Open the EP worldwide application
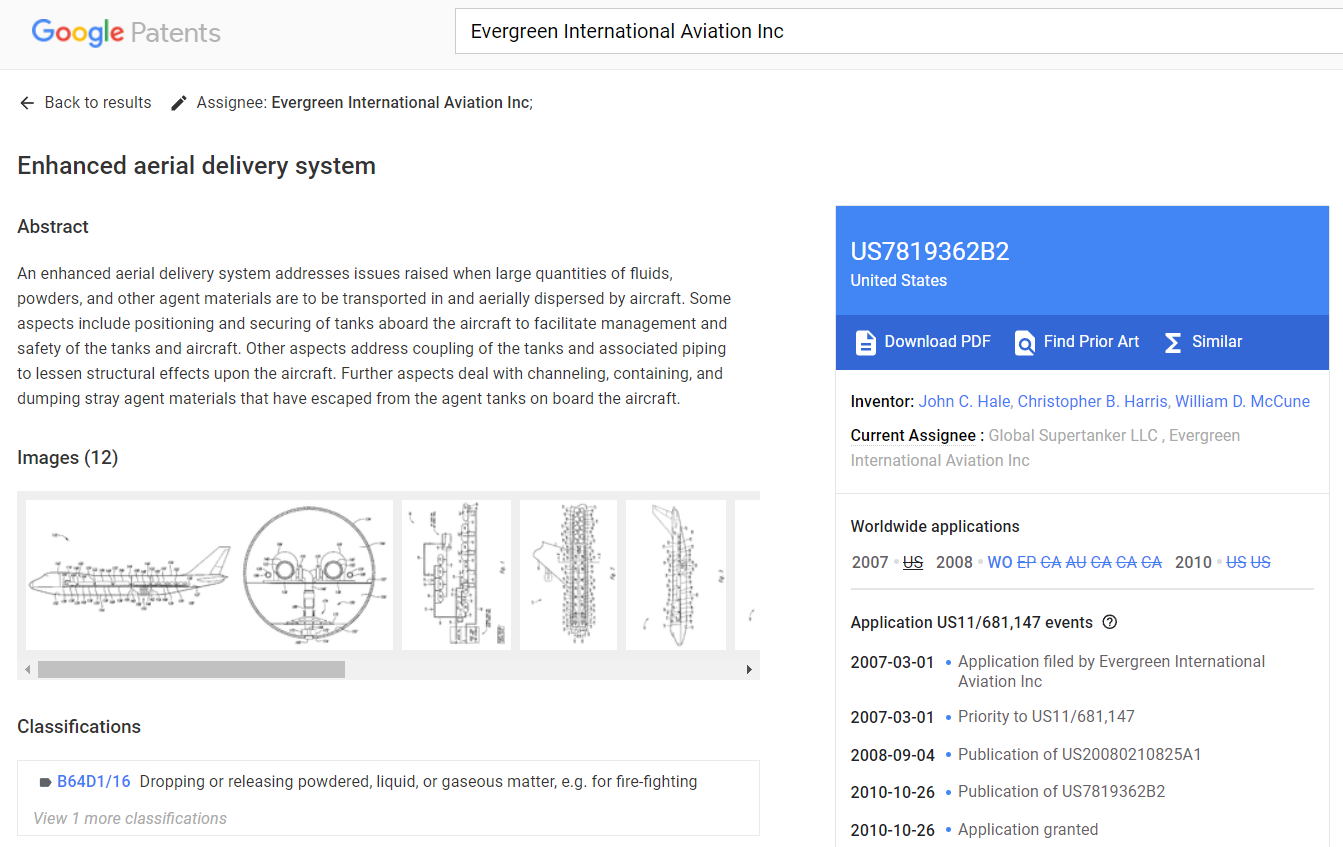1343x847 pixels. [x=1026, y=562]
